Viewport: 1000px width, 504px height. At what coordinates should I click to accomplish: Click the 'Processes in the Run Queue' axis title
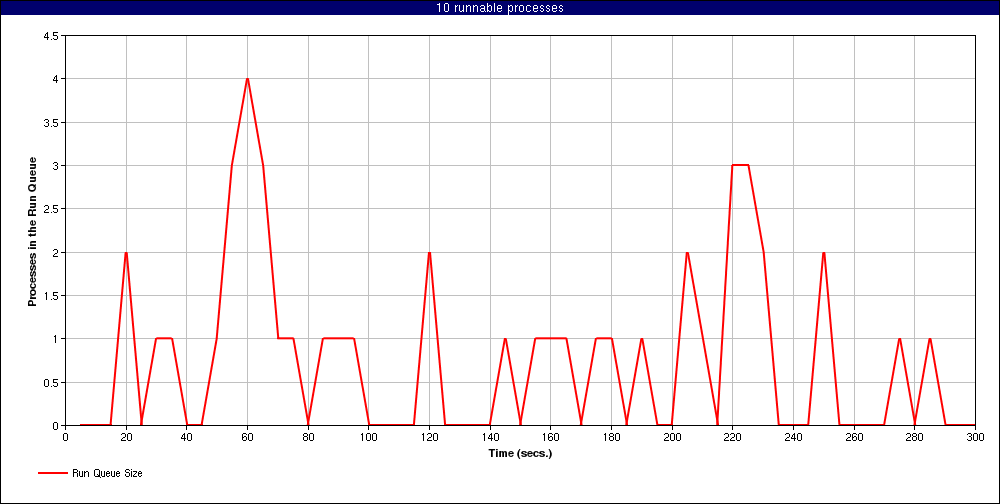coord(32,231)
